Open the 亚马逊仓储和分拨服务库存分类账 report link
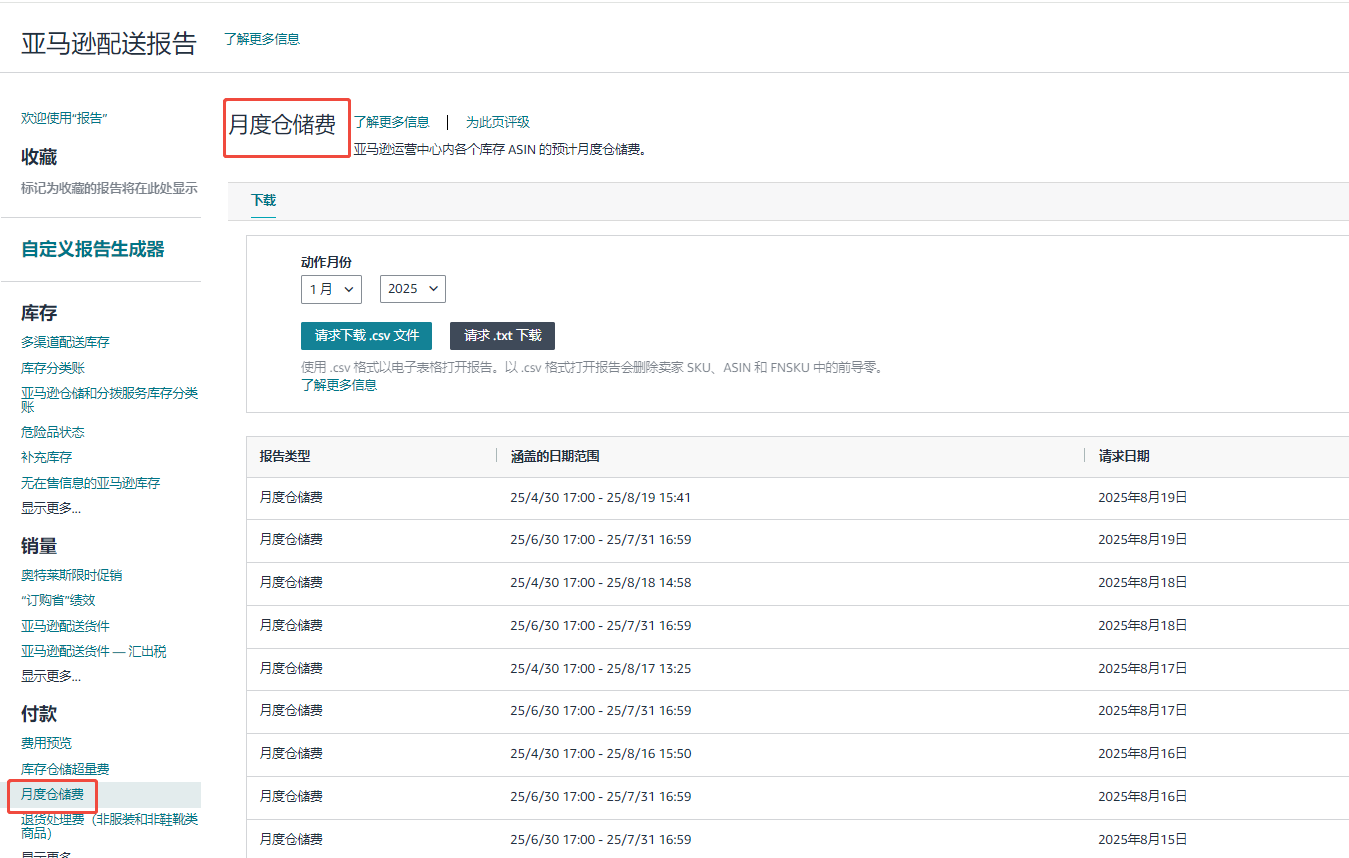The height and width of the screenshot is (858, 1349). tap(110, 400)
